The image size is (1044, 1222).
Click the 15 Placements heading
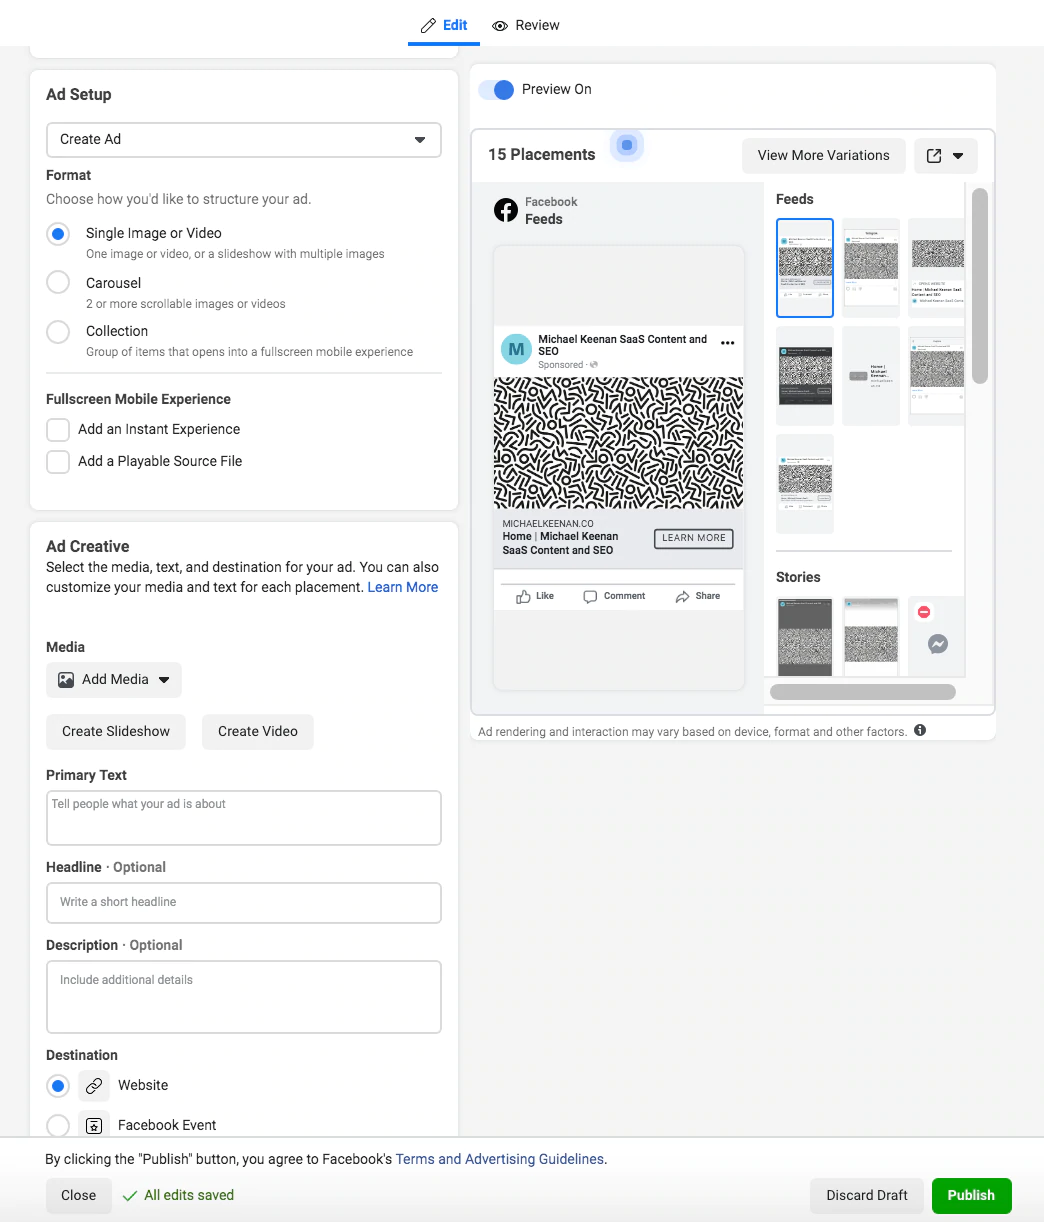click(x=541, y=154)
